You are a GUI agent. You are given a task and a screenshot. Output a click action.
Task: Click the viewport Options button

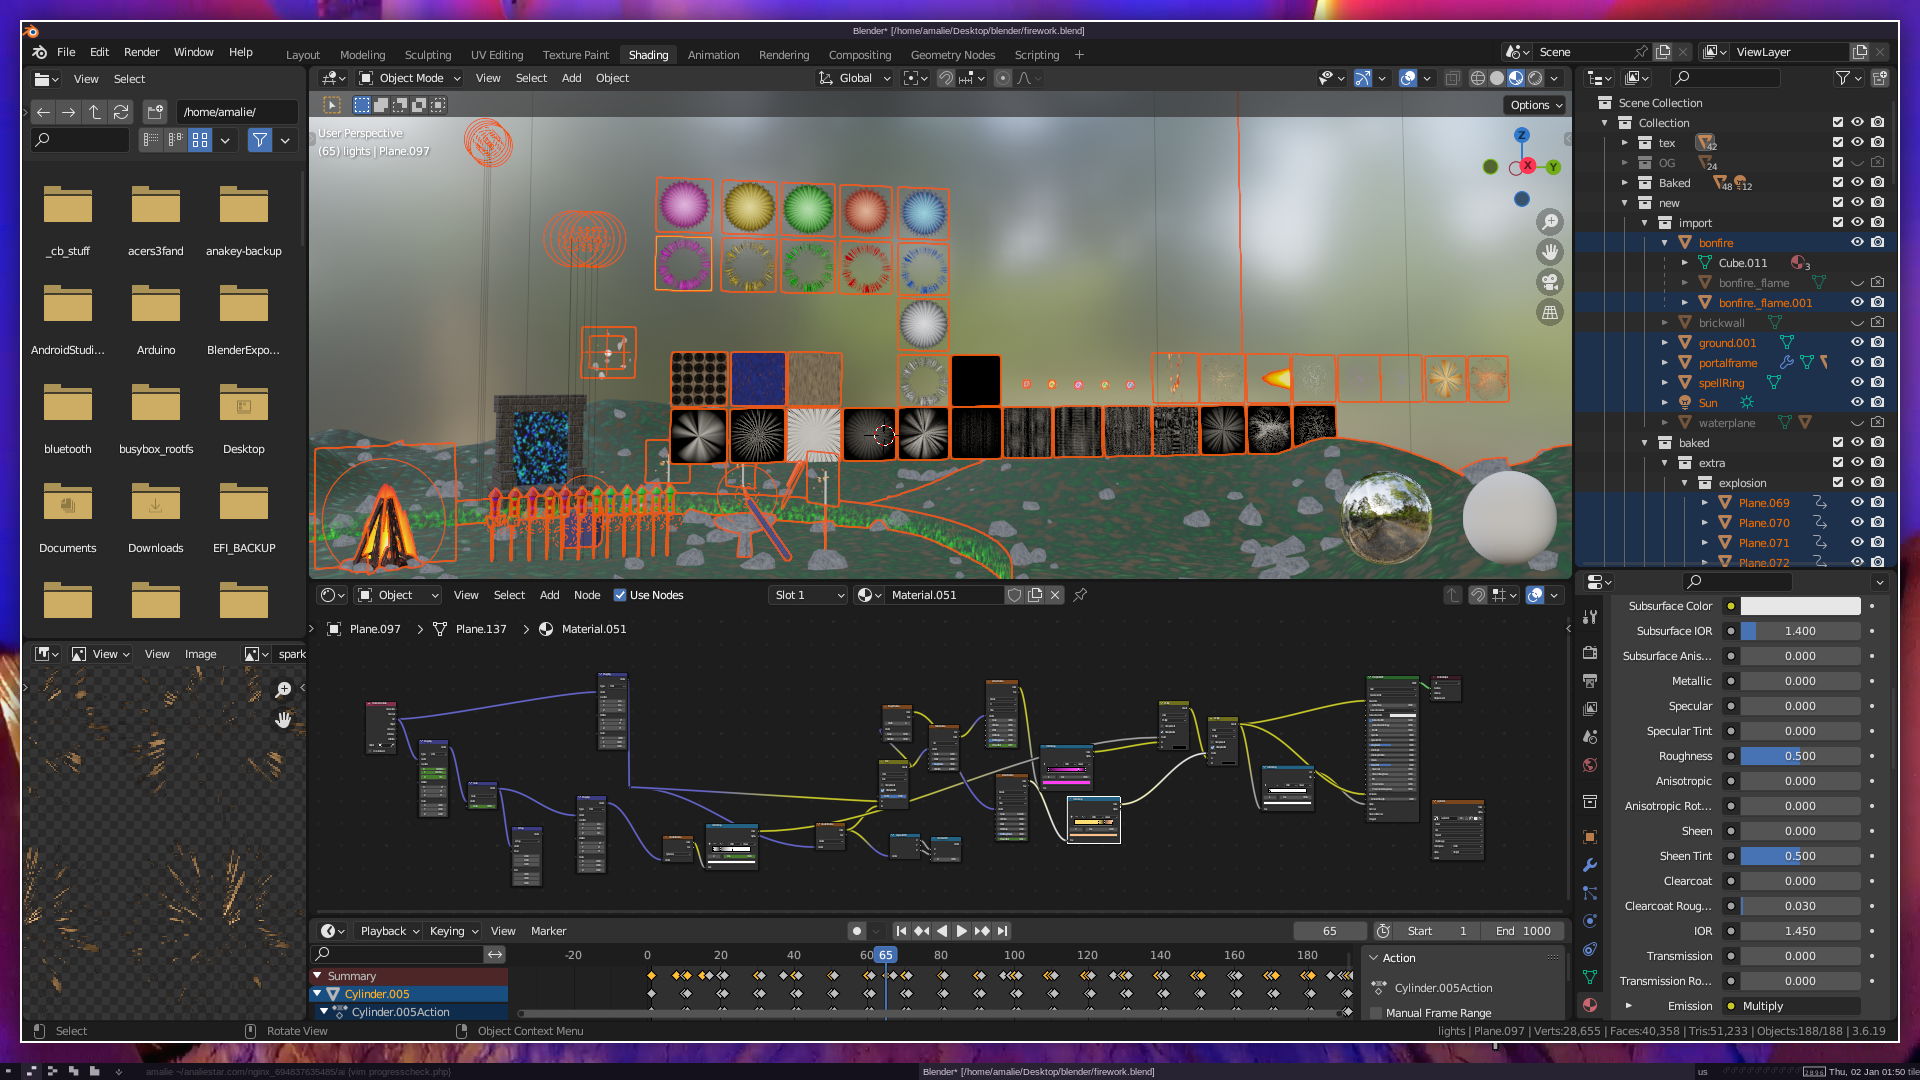pos(1535,105)
